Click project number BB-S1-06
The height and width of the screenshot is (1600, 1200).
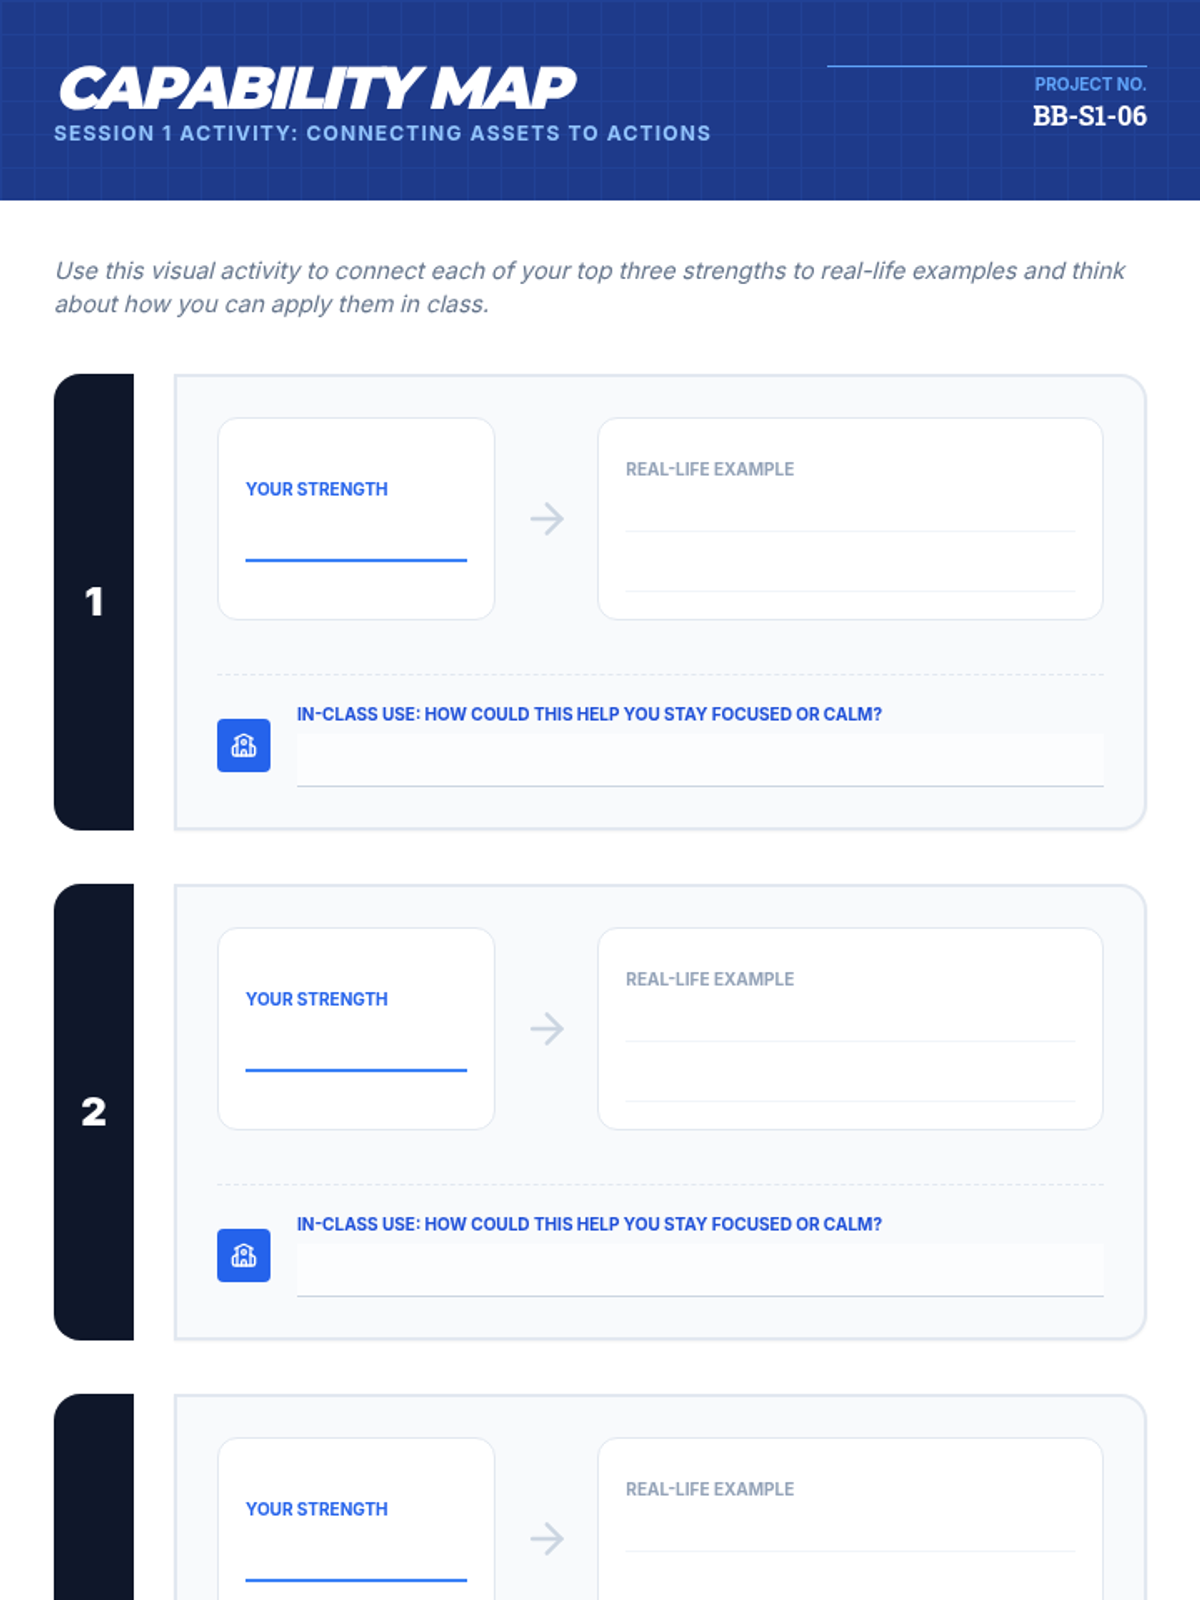[x=1090, y=116]
